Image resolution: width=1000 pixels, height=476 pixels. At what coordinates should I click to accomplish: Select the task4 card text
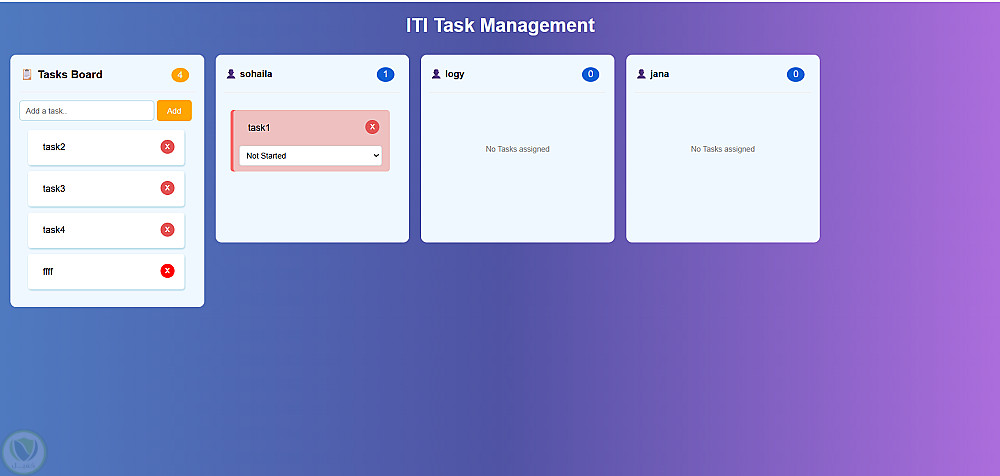tap(54, 230)
